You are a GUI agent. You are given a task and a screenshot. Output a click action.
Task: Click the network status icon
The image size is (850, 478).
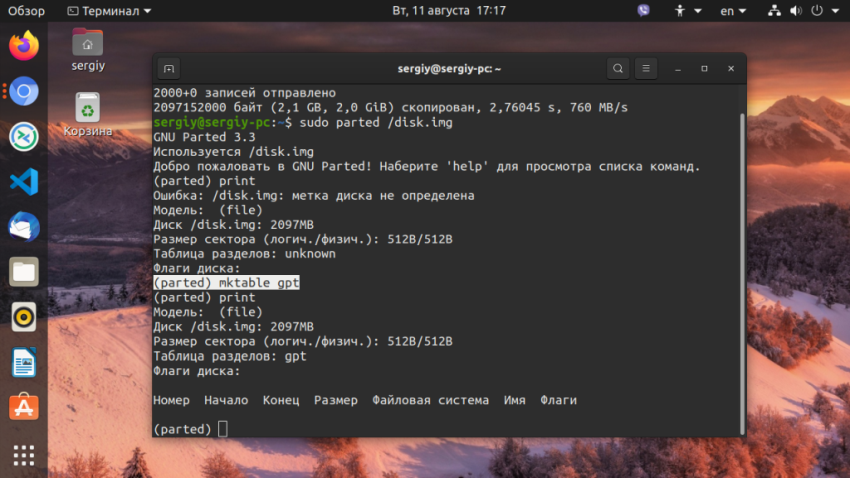coord(774,10)
